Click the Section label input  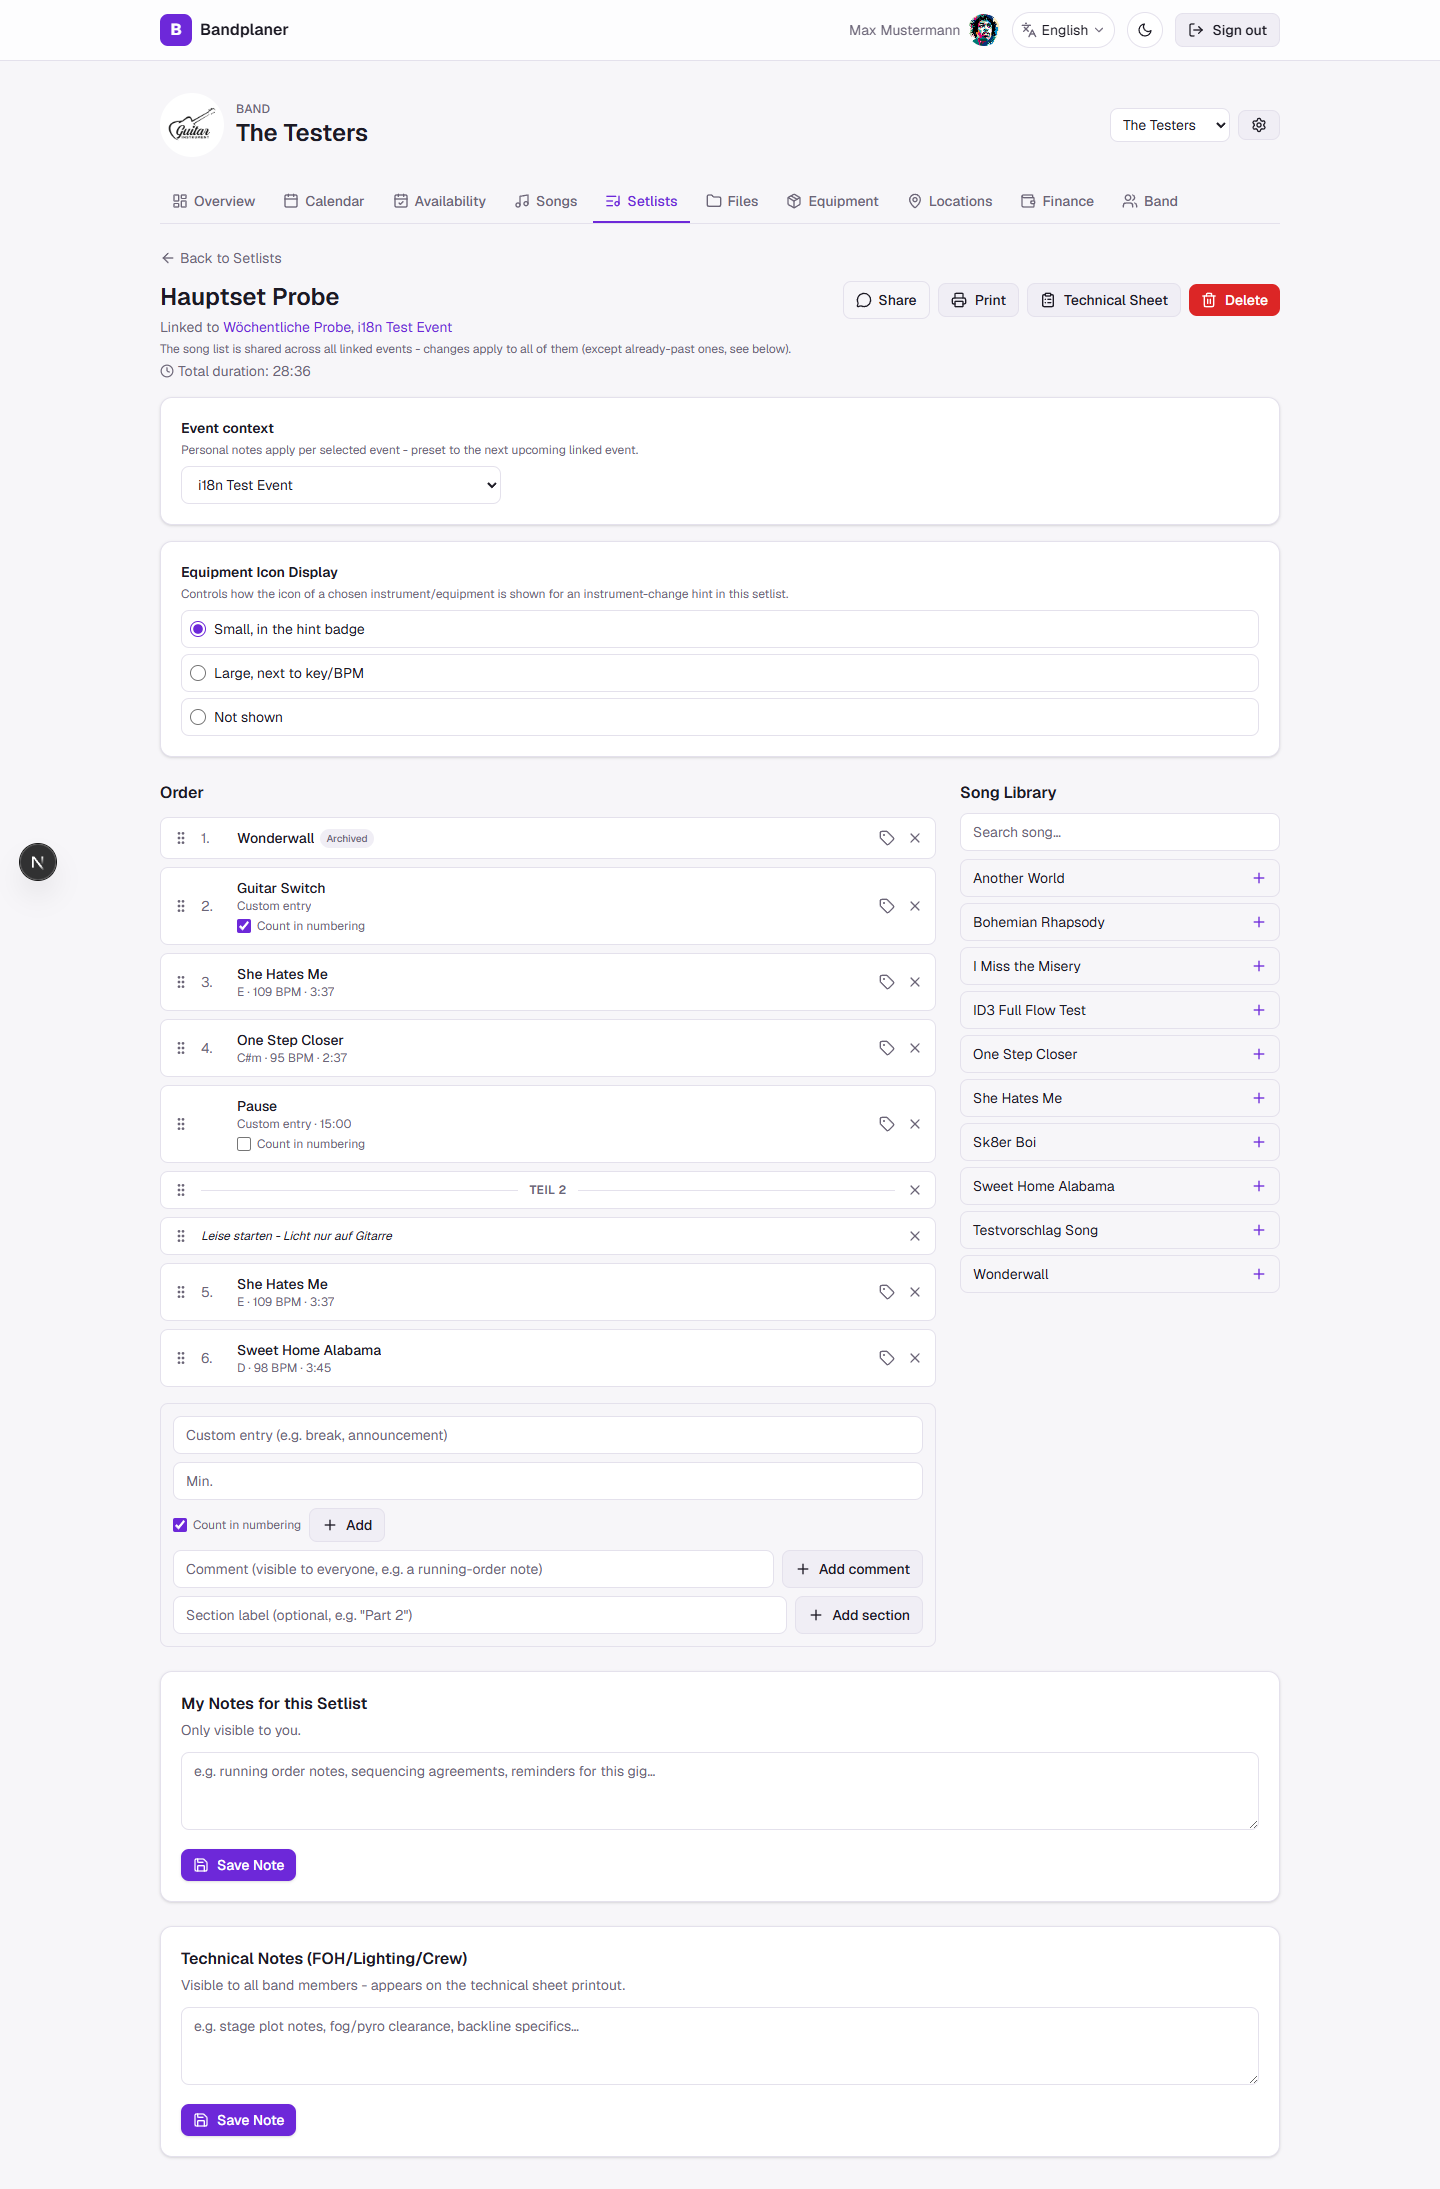pyautogui.click(x=479, y=1615)
